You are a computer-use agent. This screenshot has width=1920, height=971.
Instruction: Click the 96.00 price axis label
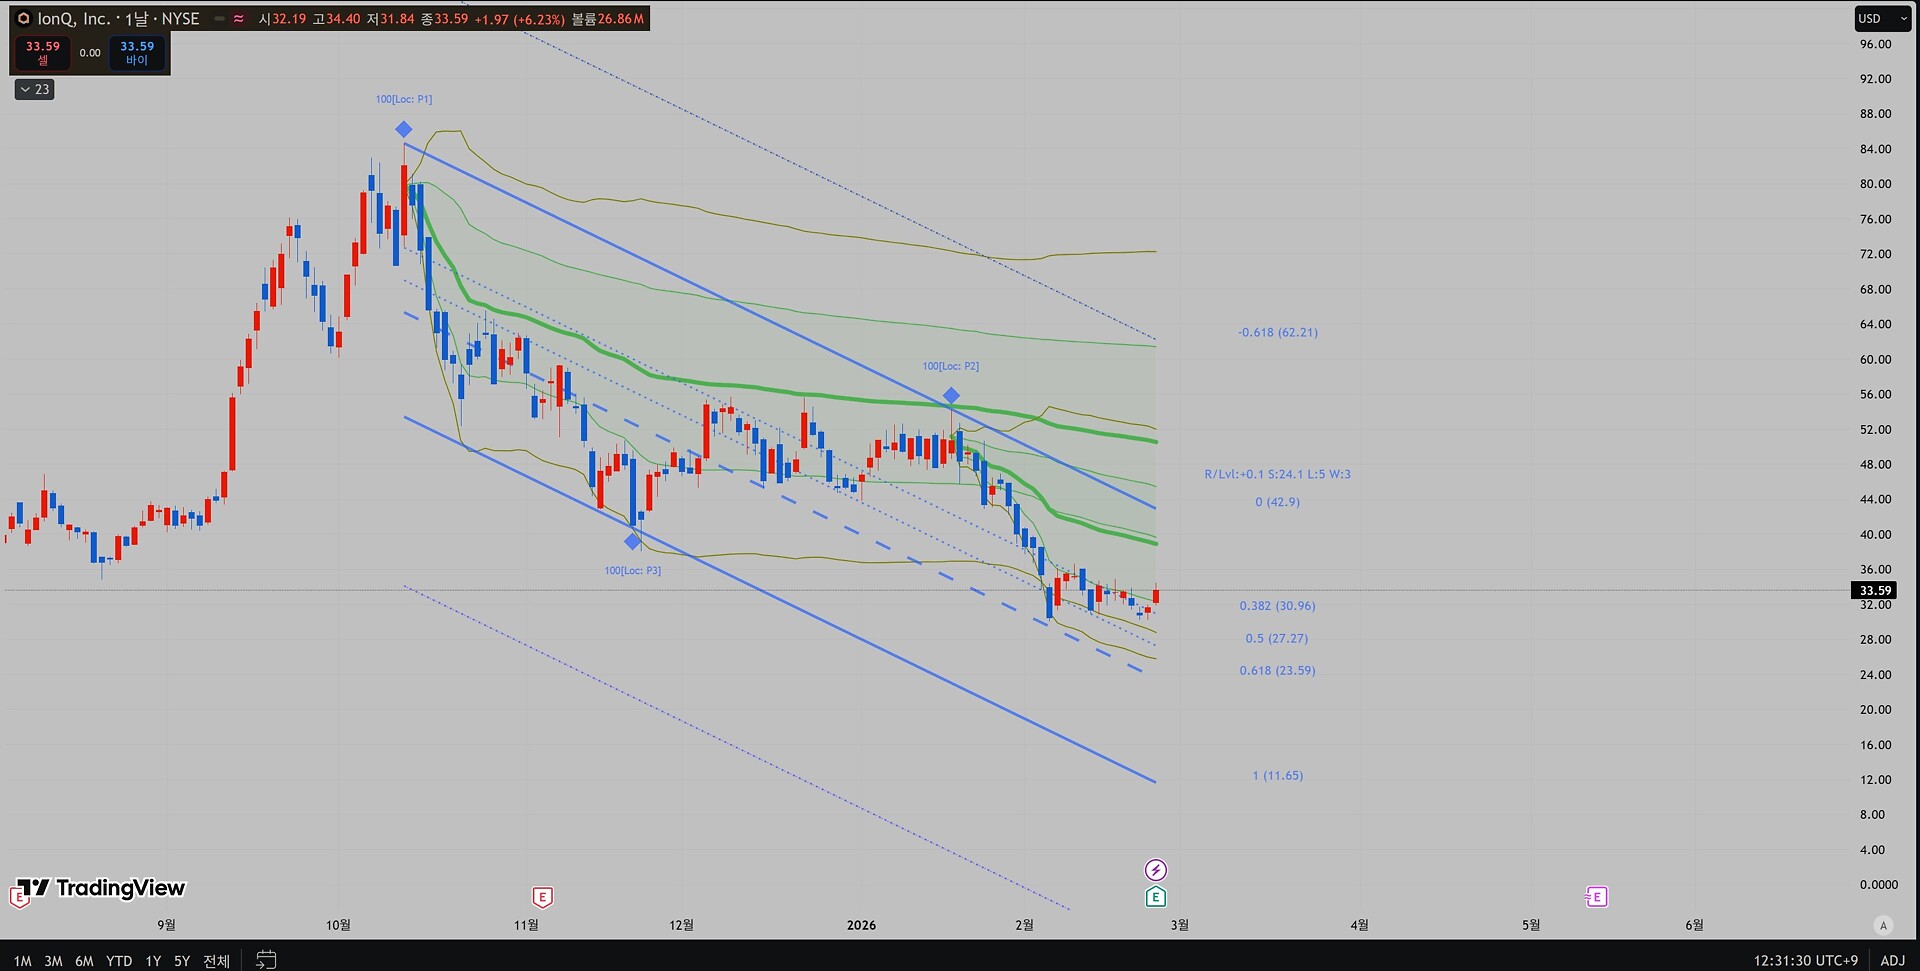pyautogui.click(x=1875, y=44)
